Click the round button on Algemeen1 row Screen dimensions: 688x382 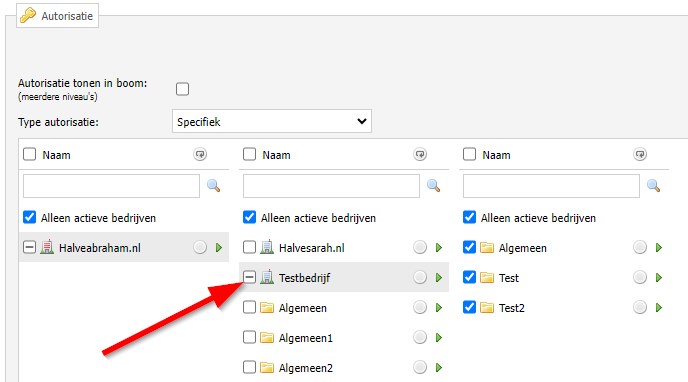pos(420,337)
